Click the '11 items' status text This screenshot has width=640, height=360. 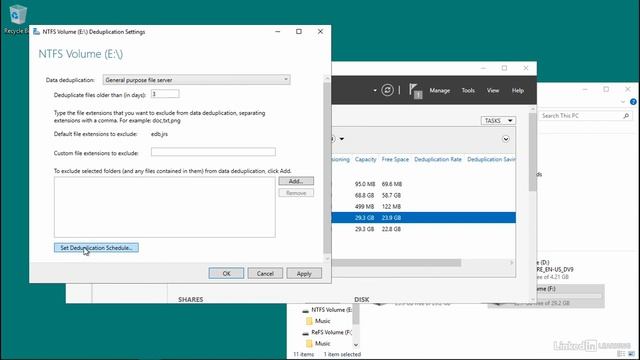(x=304, y=354)
